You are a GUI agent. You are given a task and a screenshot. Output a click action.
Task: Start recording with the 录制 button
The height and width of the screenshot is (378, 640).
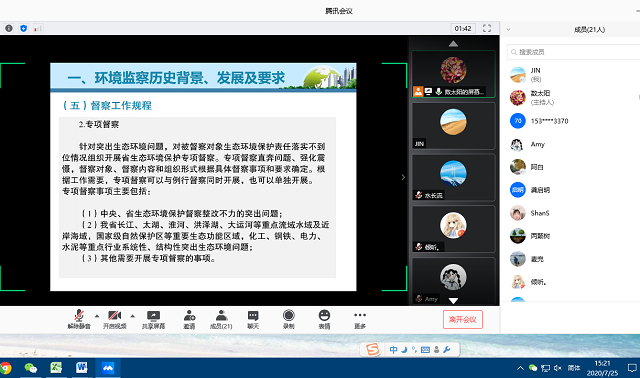click(289, 319)
